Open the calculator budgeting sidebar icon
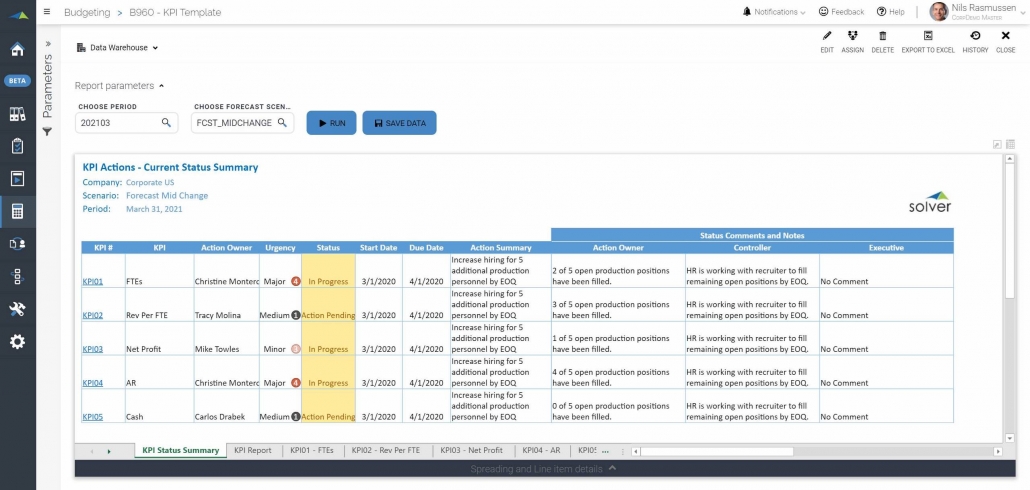 (x=17, y=211)
